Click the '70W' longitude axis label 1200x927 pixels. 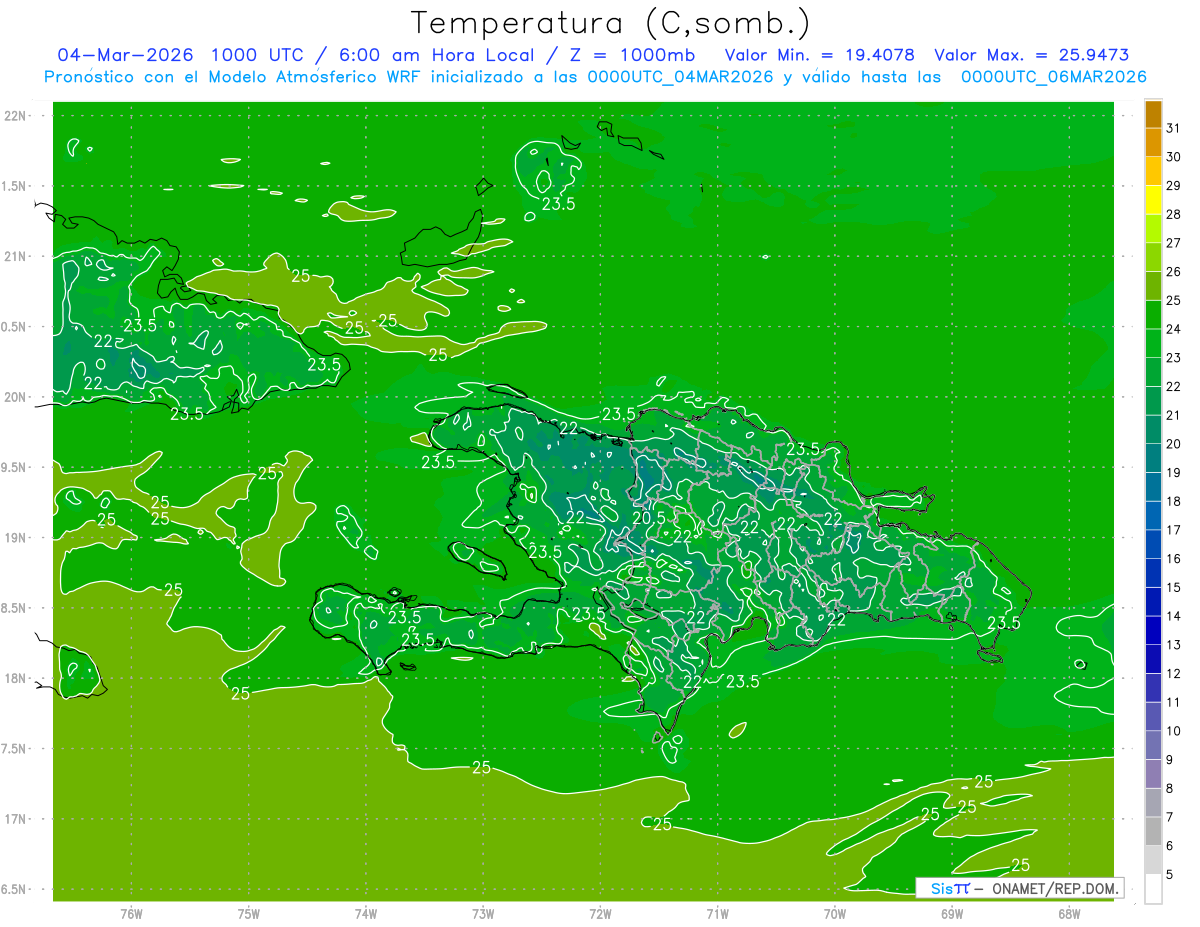click(835, 914)
